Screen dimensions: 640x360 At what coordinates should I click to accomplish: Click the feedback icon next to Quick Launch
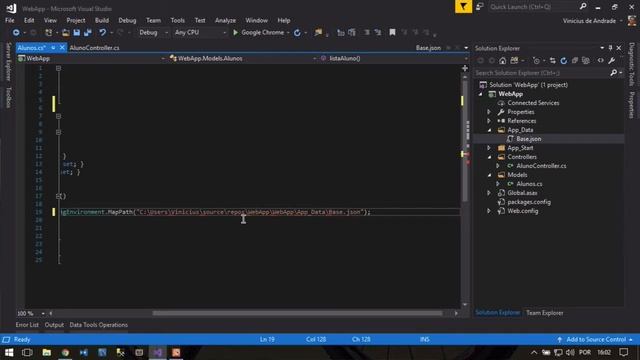point(480,7)
